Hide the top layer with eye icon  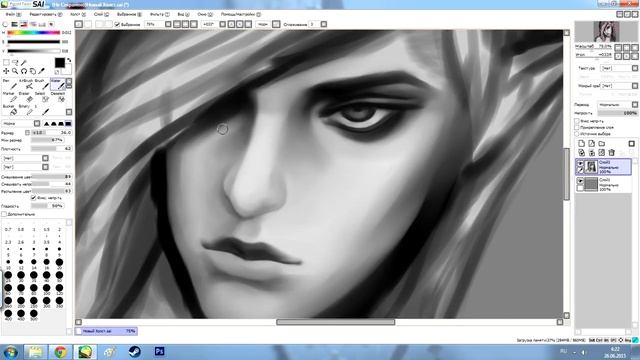580,162
